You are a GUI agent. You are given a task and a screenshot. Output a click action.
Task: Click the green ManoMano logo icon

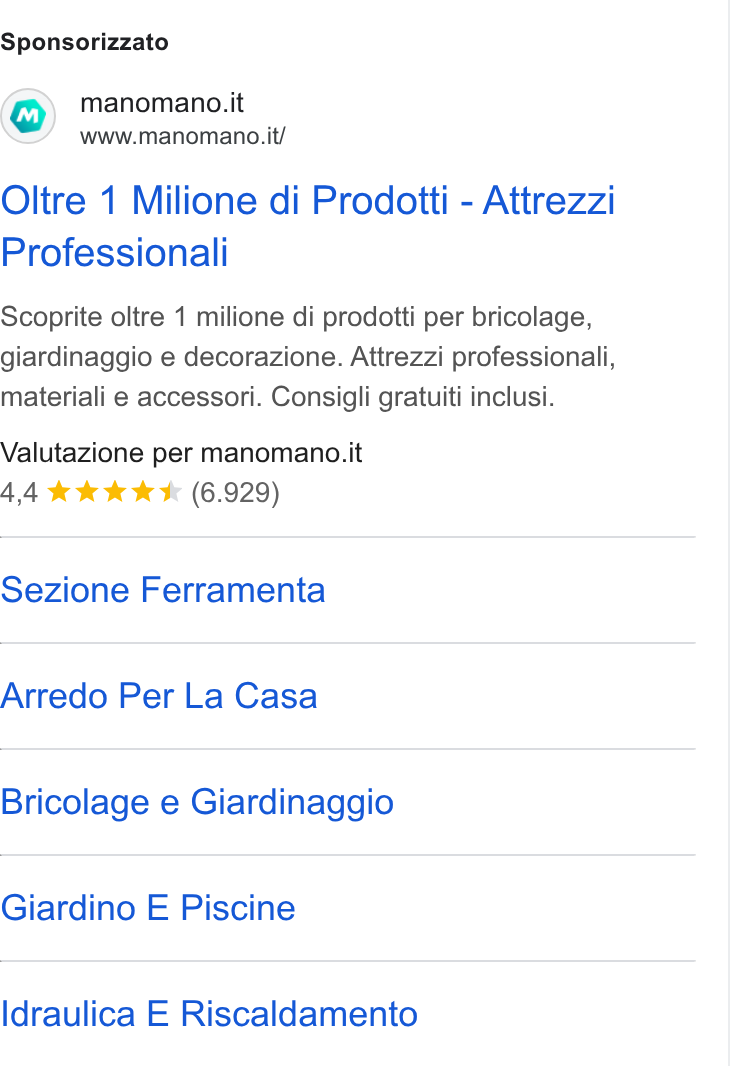click(28, 116)
